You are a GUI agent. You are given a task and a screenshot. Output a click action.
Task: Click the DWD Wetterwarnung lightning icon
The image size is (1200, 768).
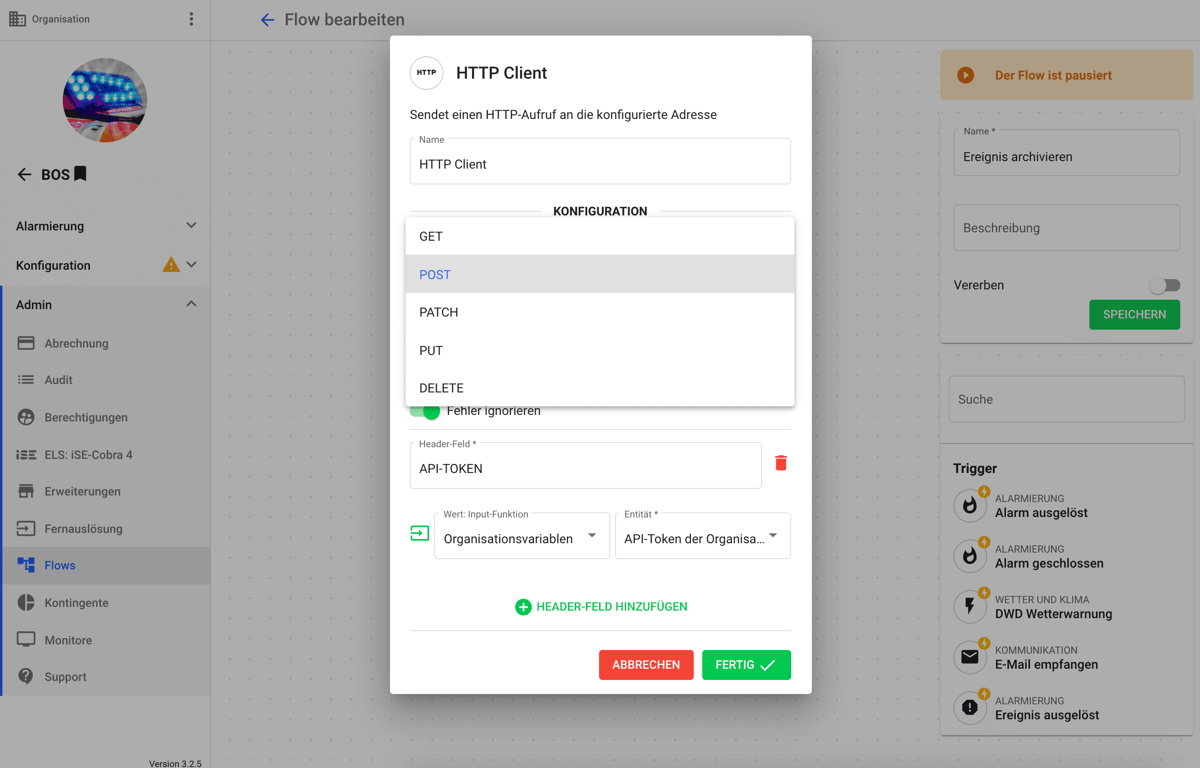coord(970,607)
